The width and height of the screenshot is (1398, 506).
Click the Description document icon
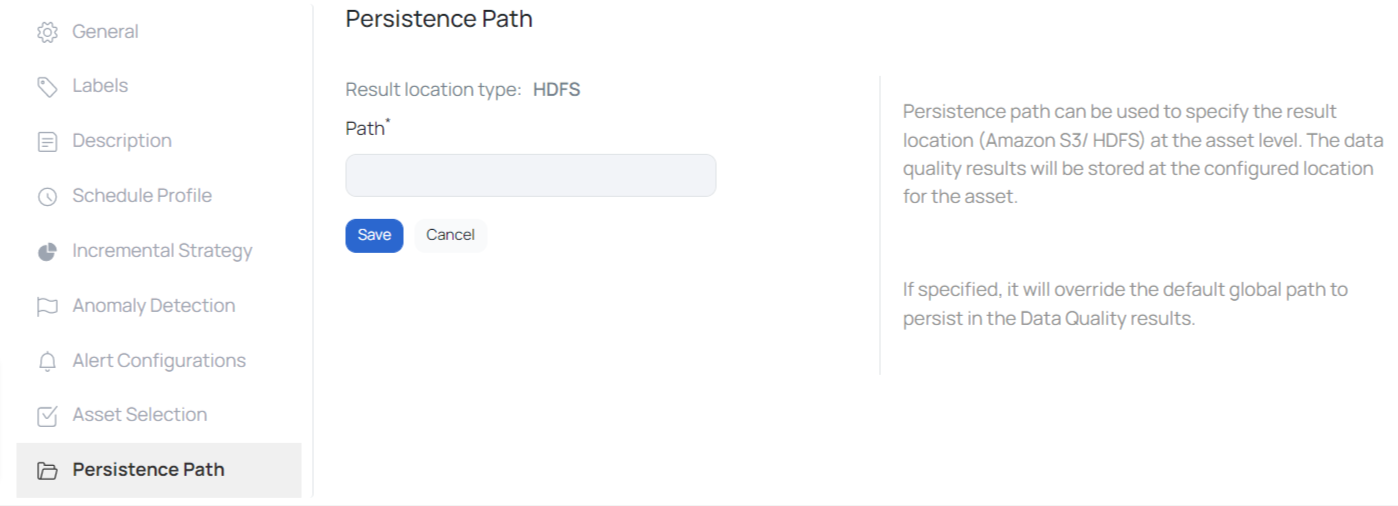(47, 142)
